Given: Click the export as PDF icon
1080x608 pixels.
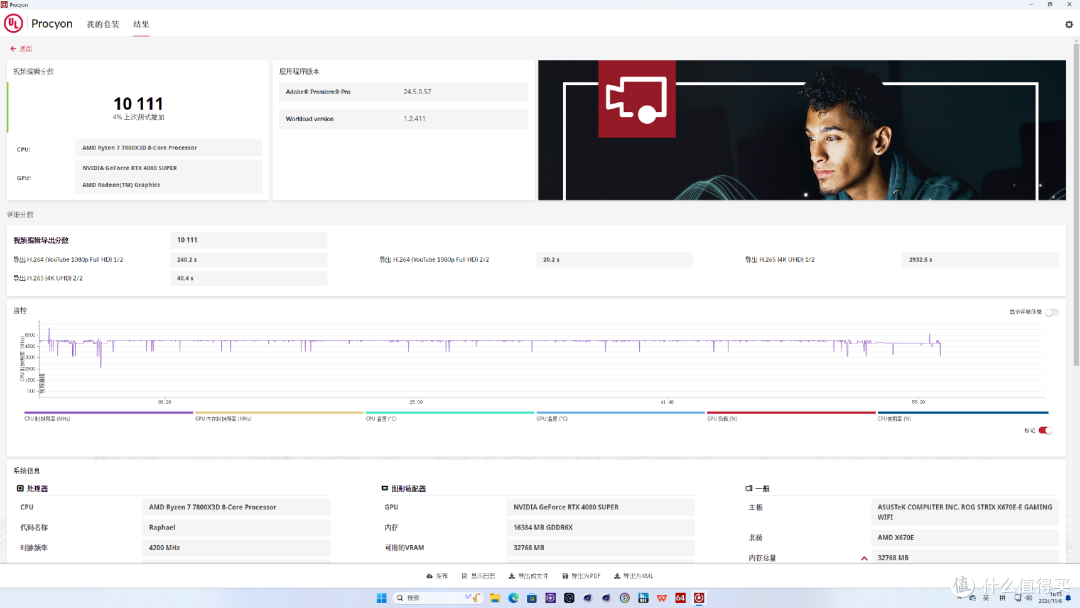Looking at the screenshot, I should (x=565, y=576).
